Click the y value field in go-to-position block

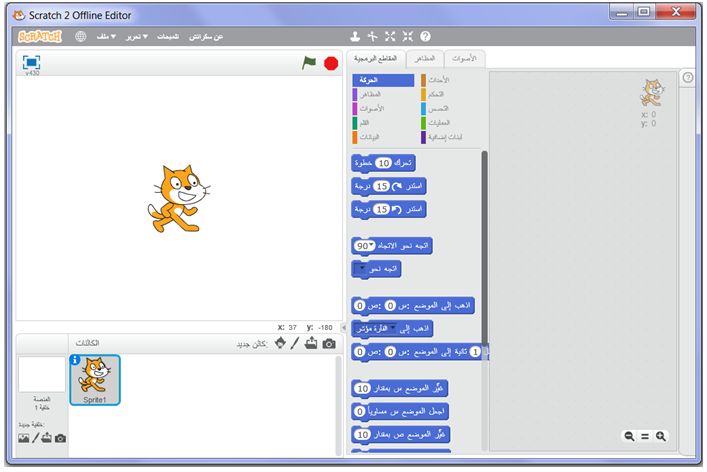(360, 306)
